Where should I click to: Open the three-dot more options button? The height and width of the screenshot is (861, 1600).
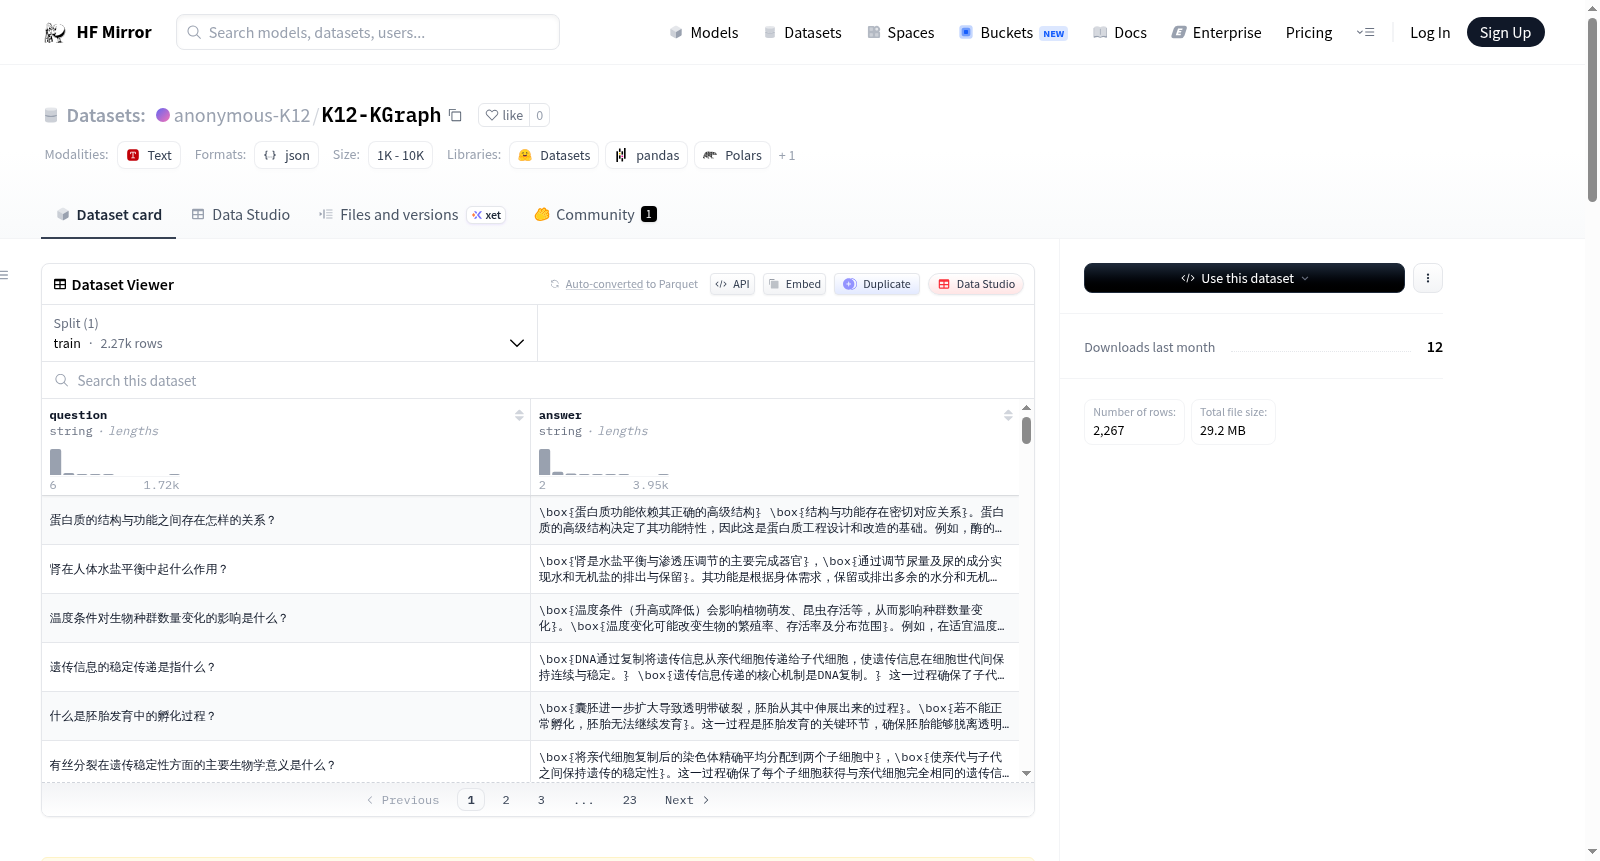pos(1428,278)
